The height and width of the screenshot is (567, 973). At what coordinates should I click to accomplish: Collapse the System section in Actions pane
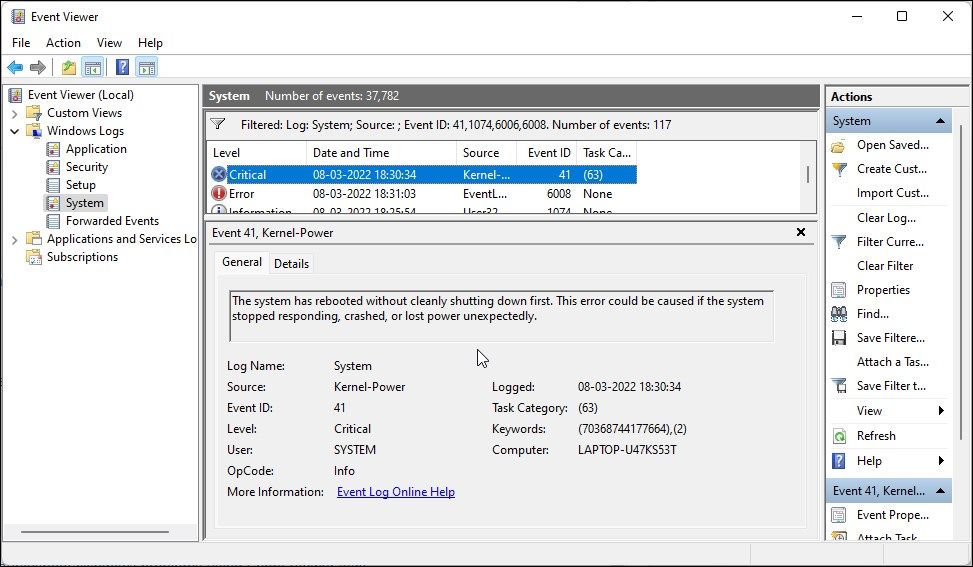pyautogui.click(x=940, y=121)
